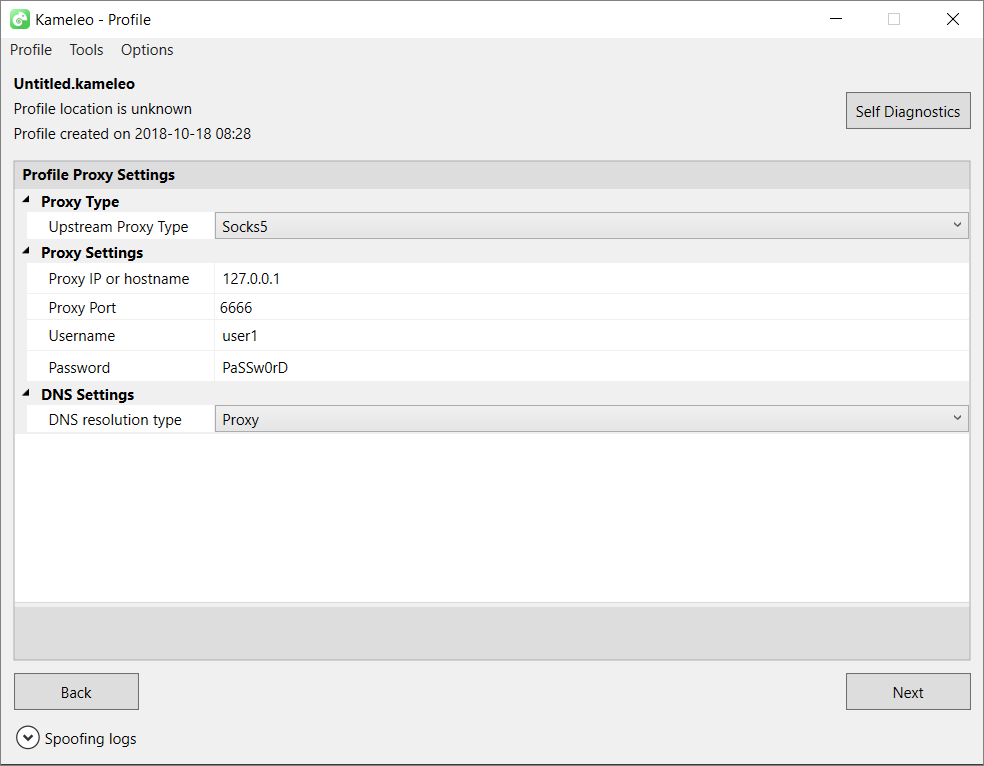
Task: Select the Password label
Action: coord(79,367)
